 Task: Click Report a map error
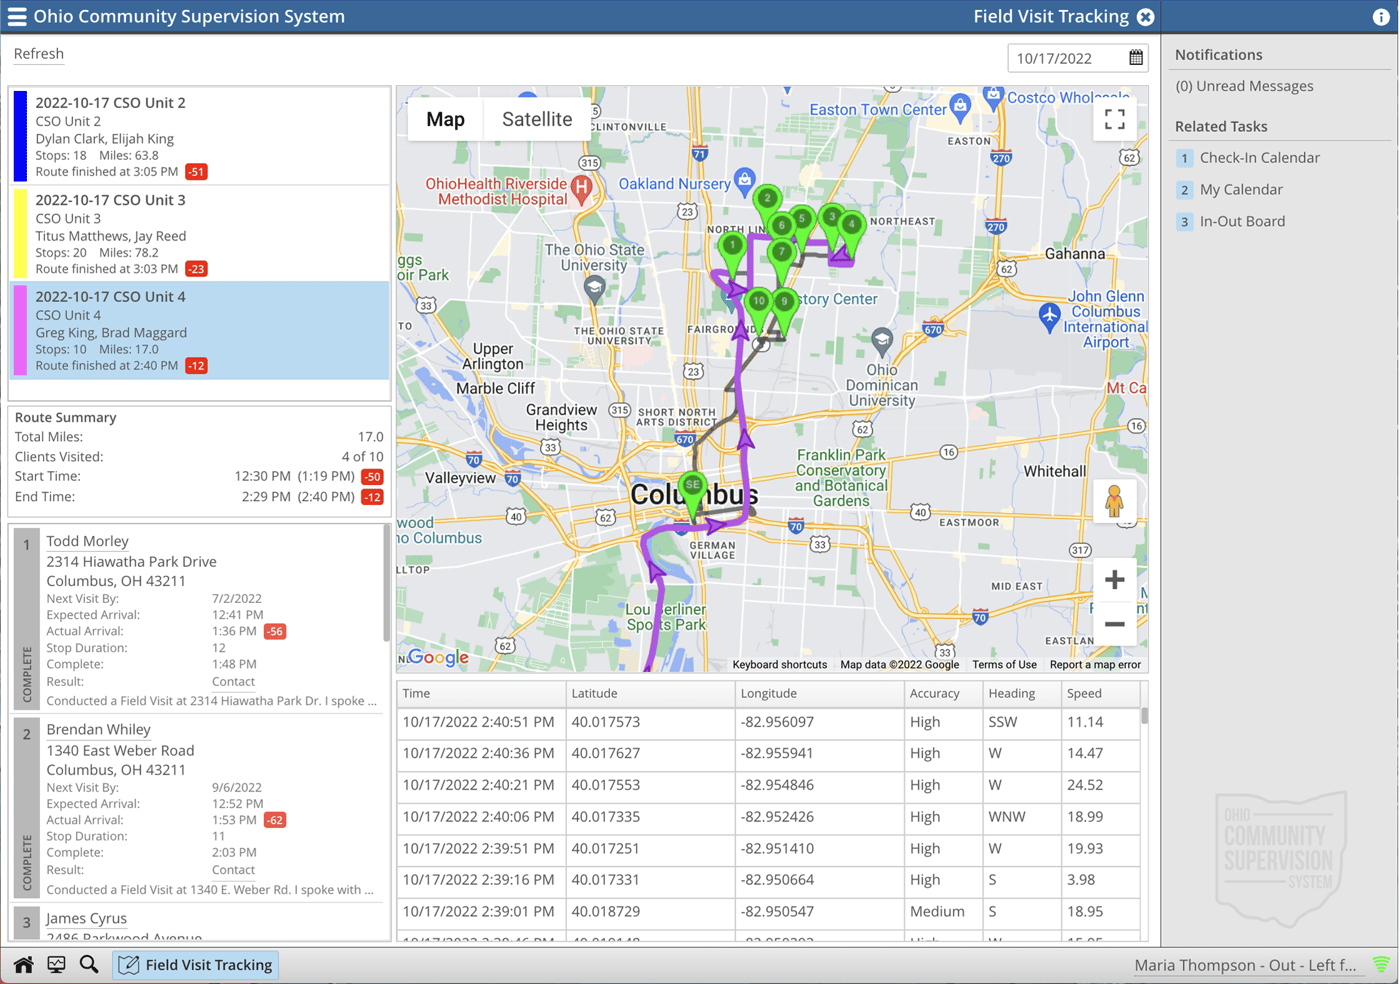pos(1095,665)
